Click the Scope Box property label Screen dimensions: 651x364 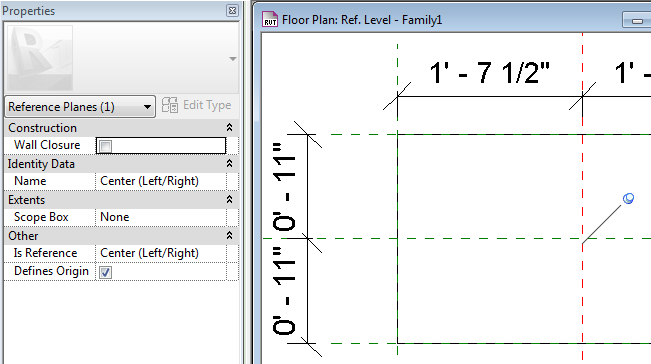point(41,217)
